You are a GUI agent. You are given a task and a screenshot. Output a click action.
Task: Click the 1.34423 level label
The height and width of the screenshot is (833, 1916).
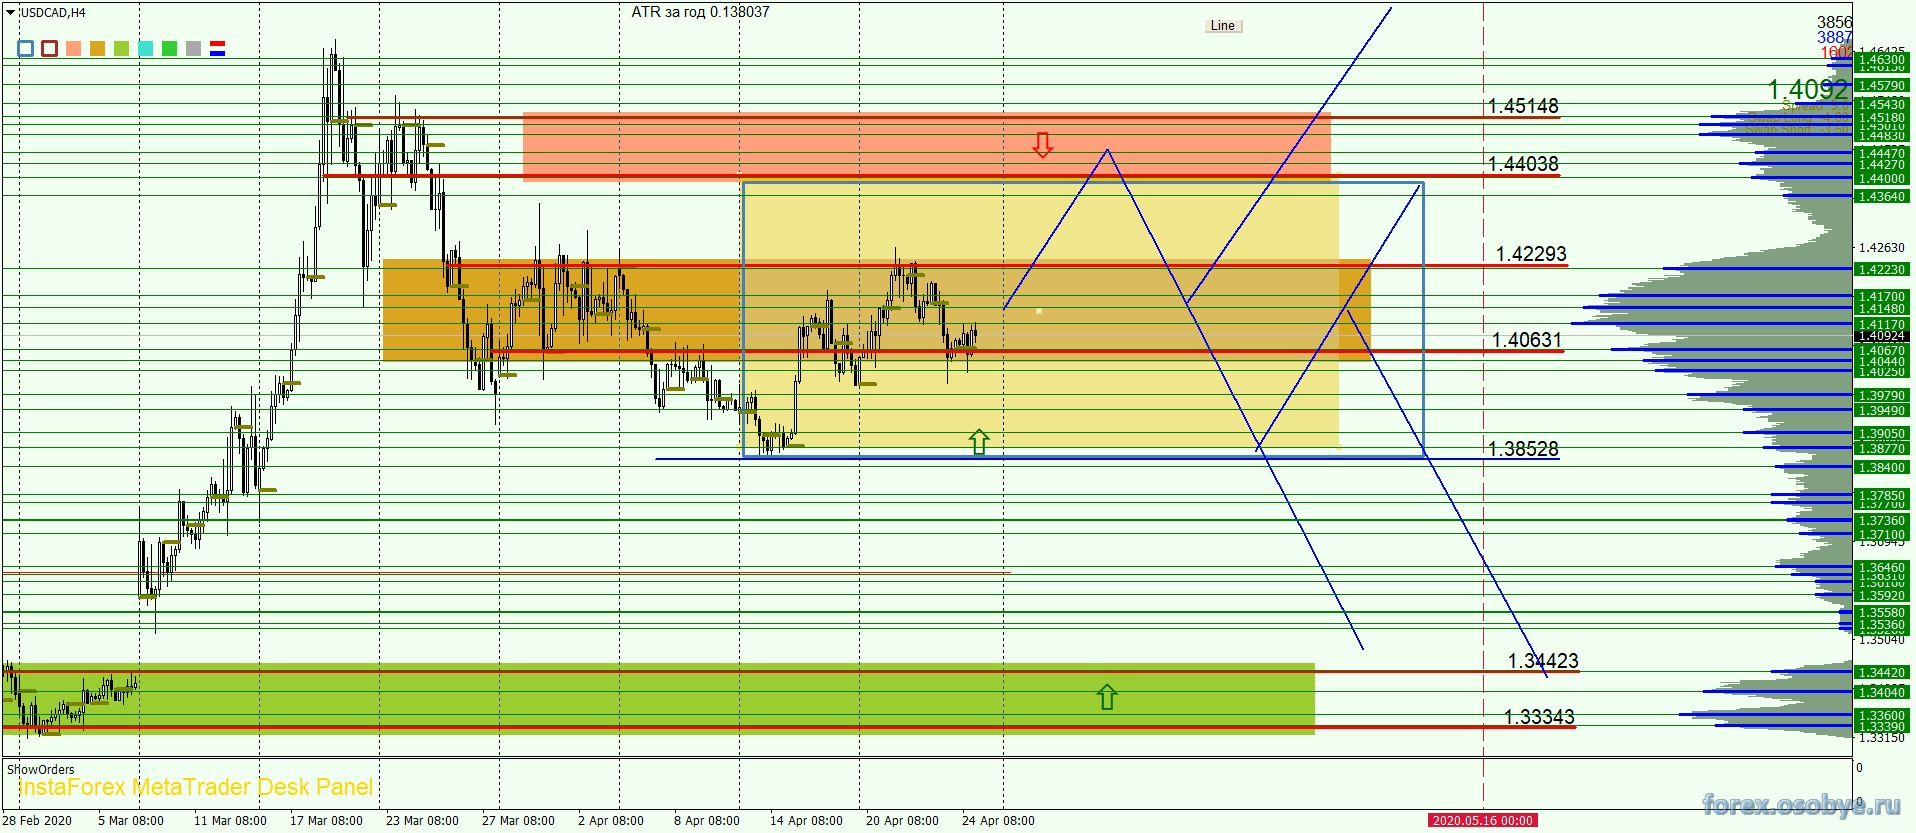1543,661
